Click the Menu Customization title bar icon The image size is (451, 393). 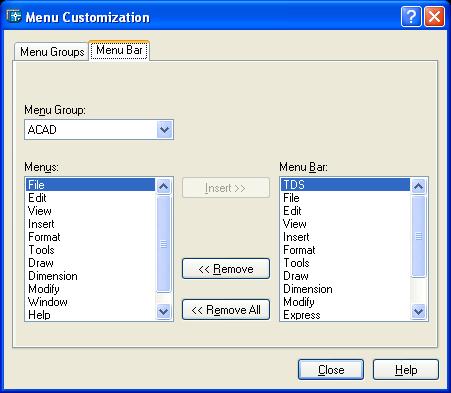[14, 16]
